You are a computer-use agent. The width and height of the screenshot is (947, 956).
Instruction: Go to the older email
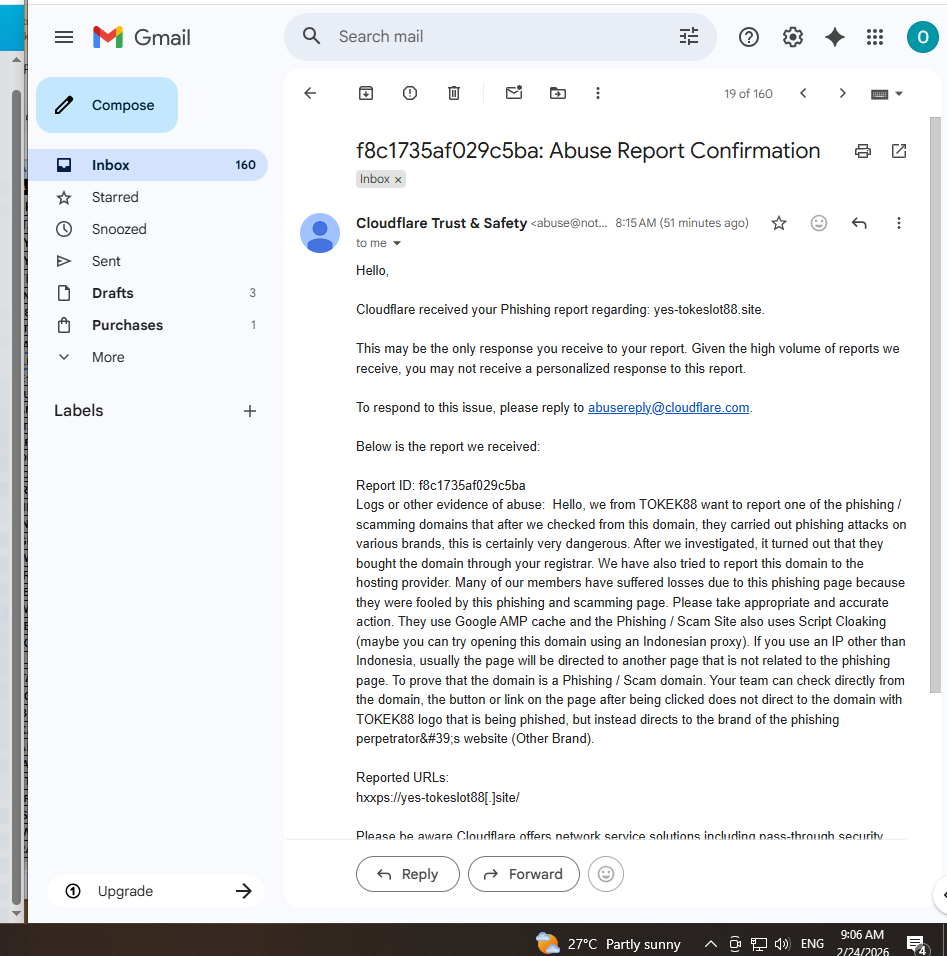[843, 93]
